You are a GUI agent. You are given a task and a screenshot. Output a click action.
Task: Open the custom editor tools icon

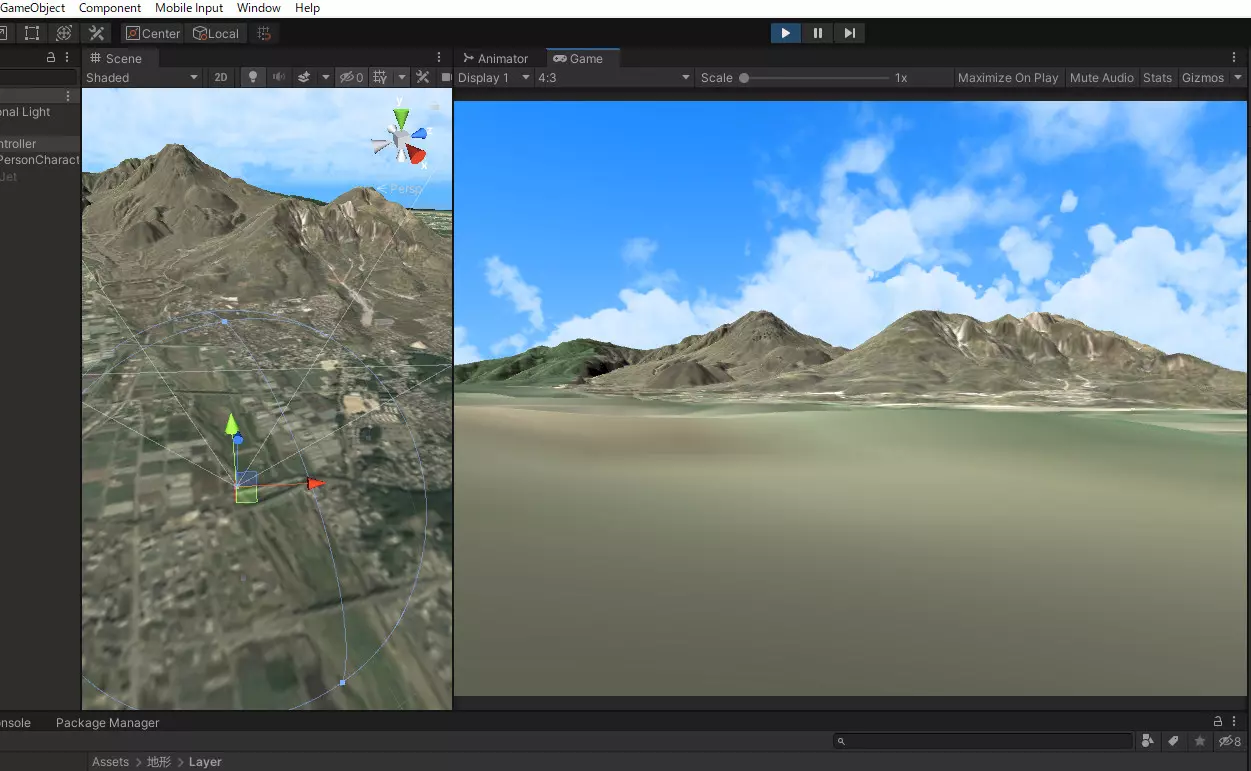coord(96,33)
